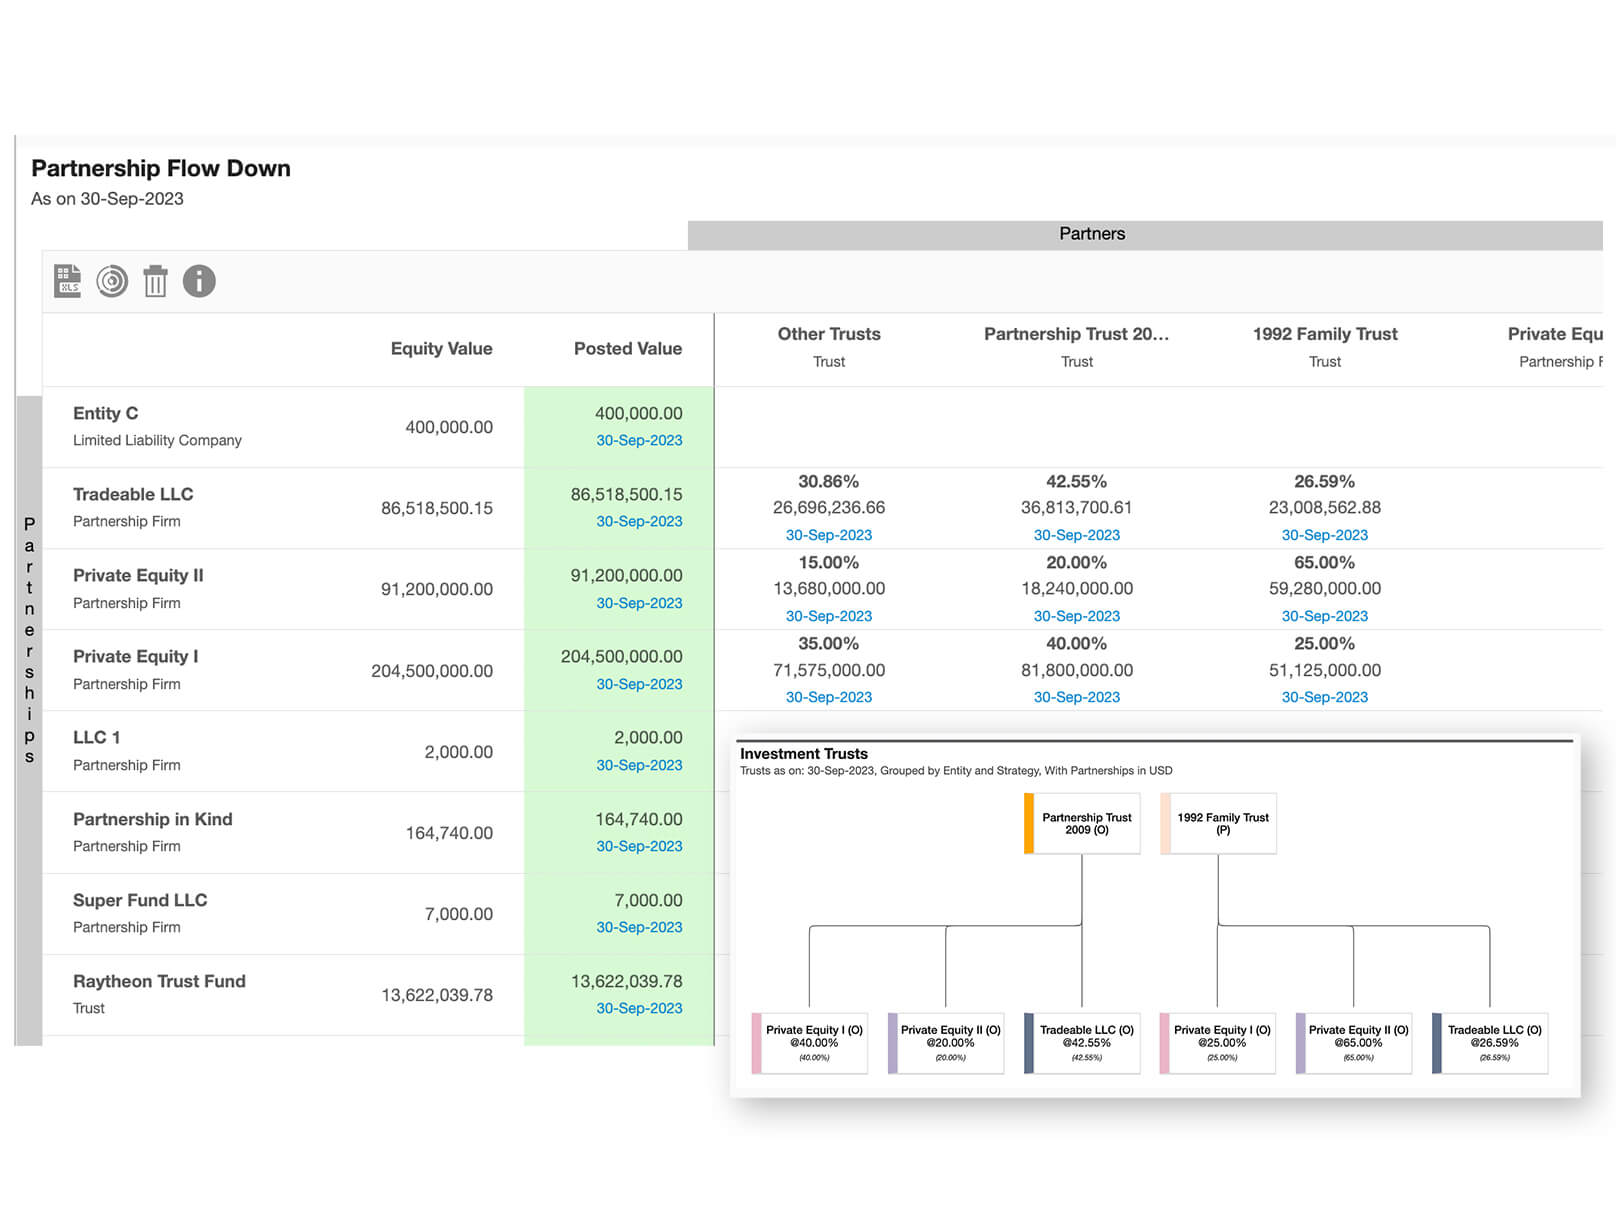Select the 1992 Family Trust node in chart

click(1222, 823)
